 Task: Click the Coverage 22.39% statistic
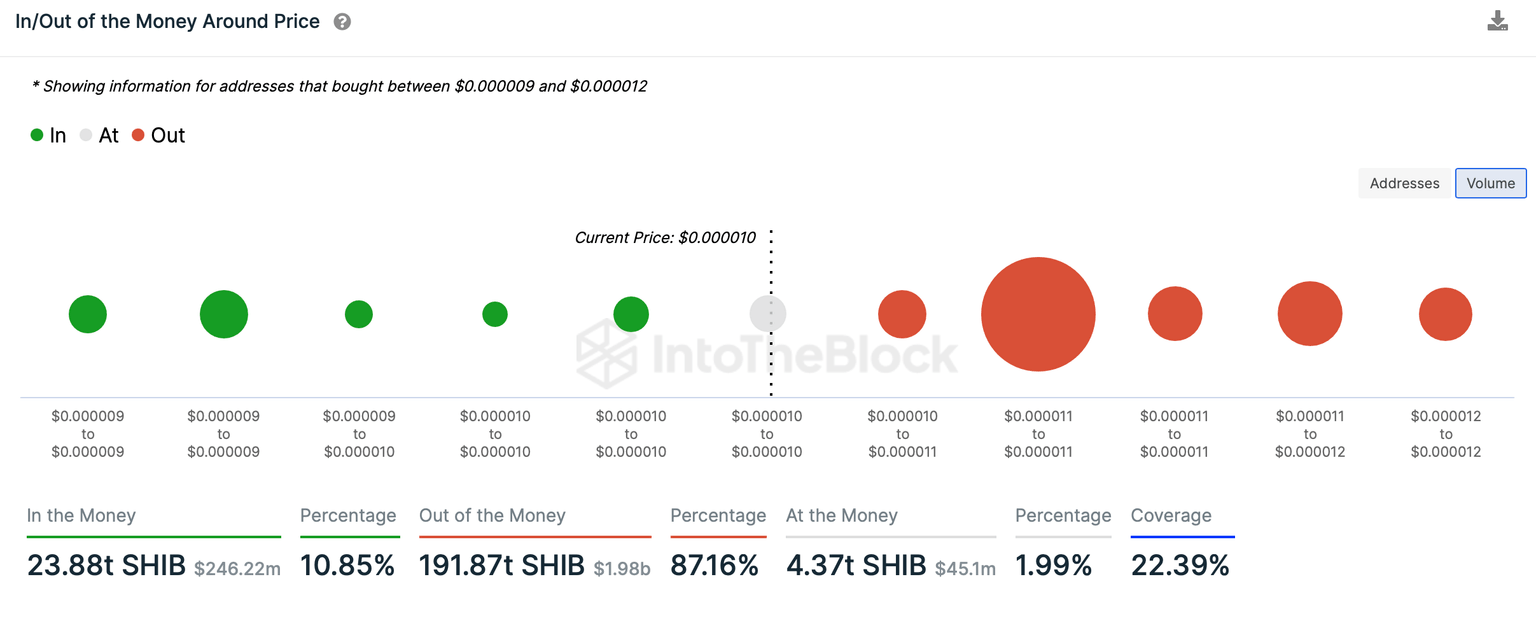point(1181,564)
